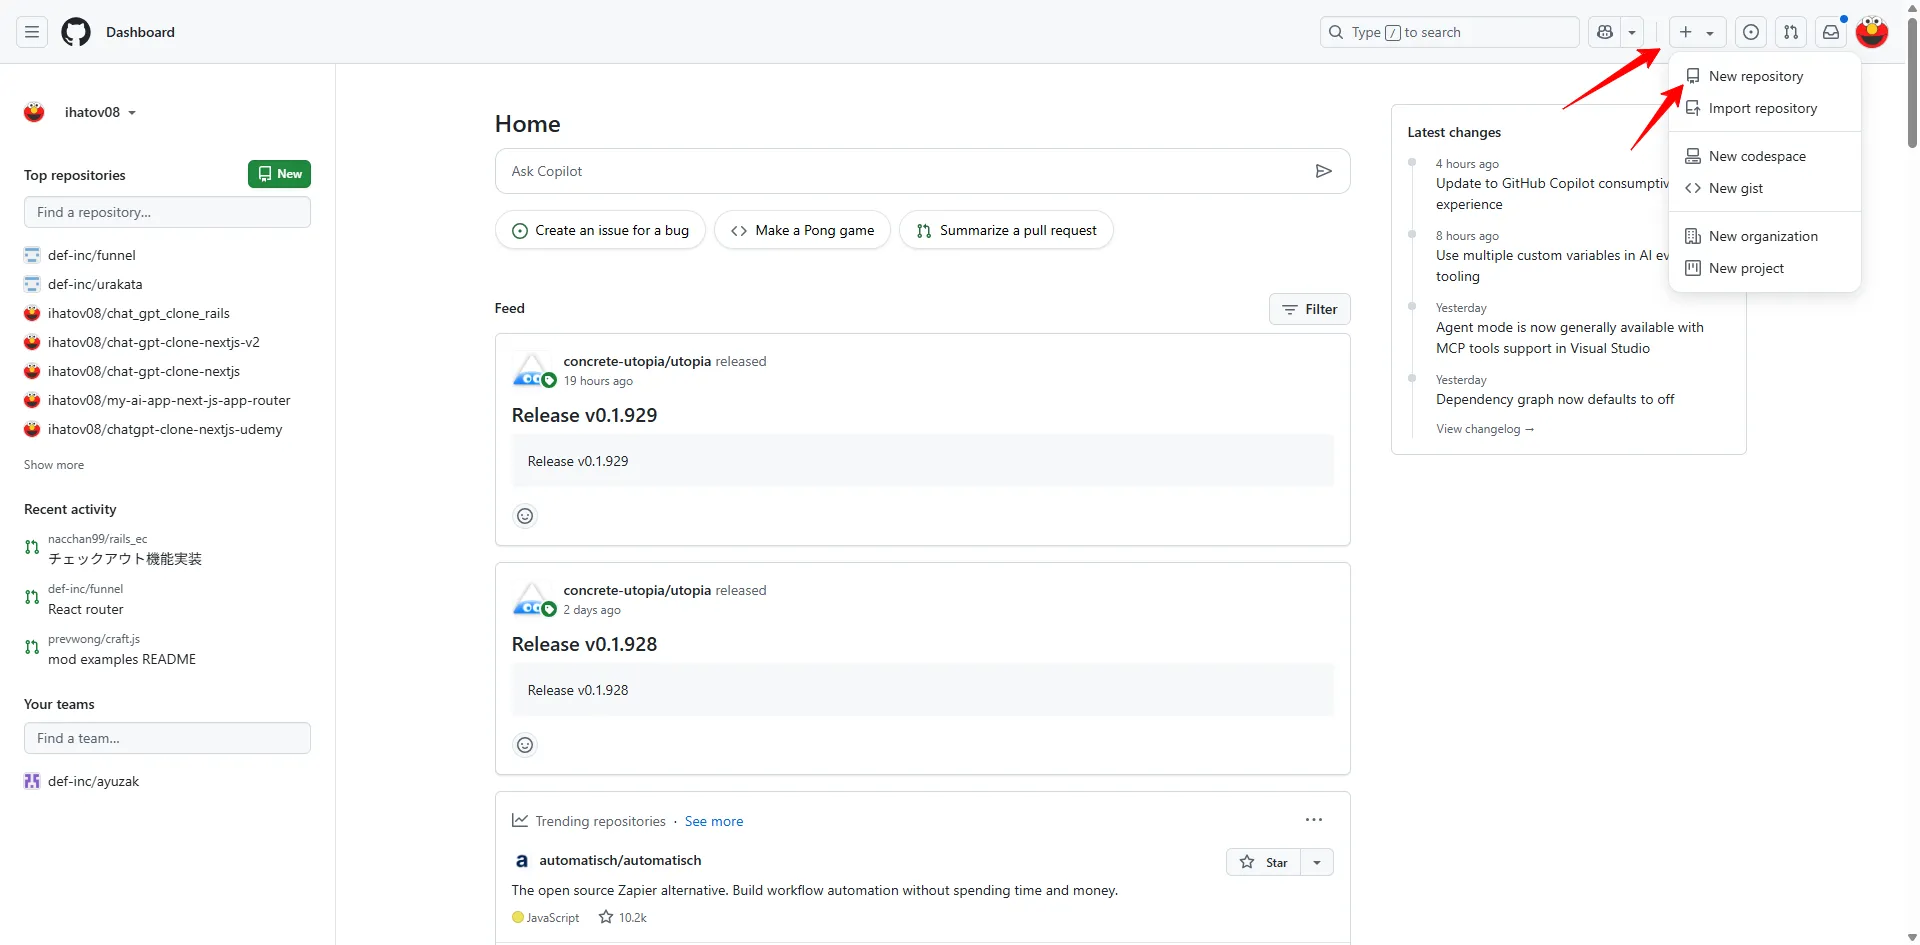
Task: Open trending repositories three-dot menu
Action: pos(1314,820)
